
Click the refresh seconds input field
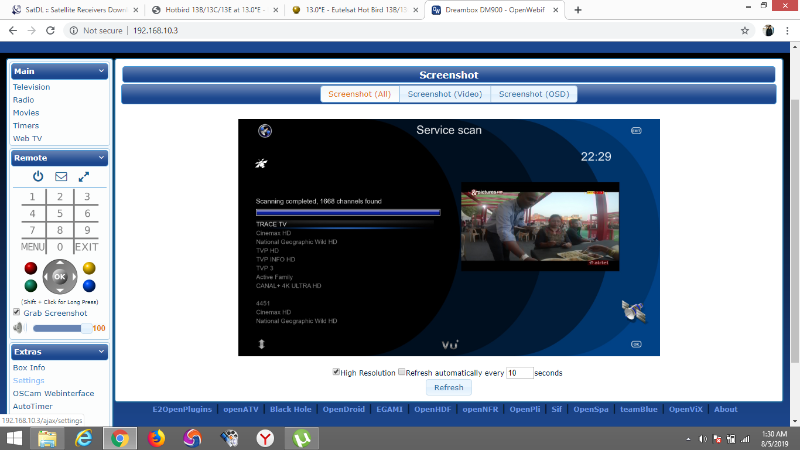(519, 373)
